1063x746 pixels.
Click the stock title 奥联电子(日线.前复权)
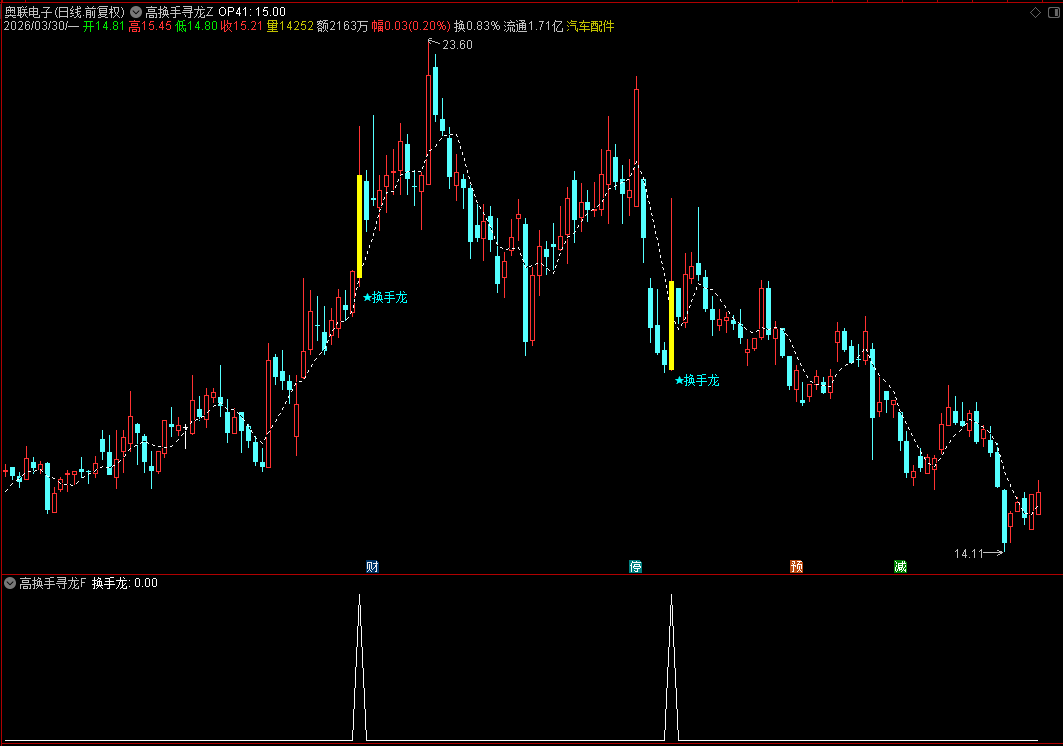65,12
